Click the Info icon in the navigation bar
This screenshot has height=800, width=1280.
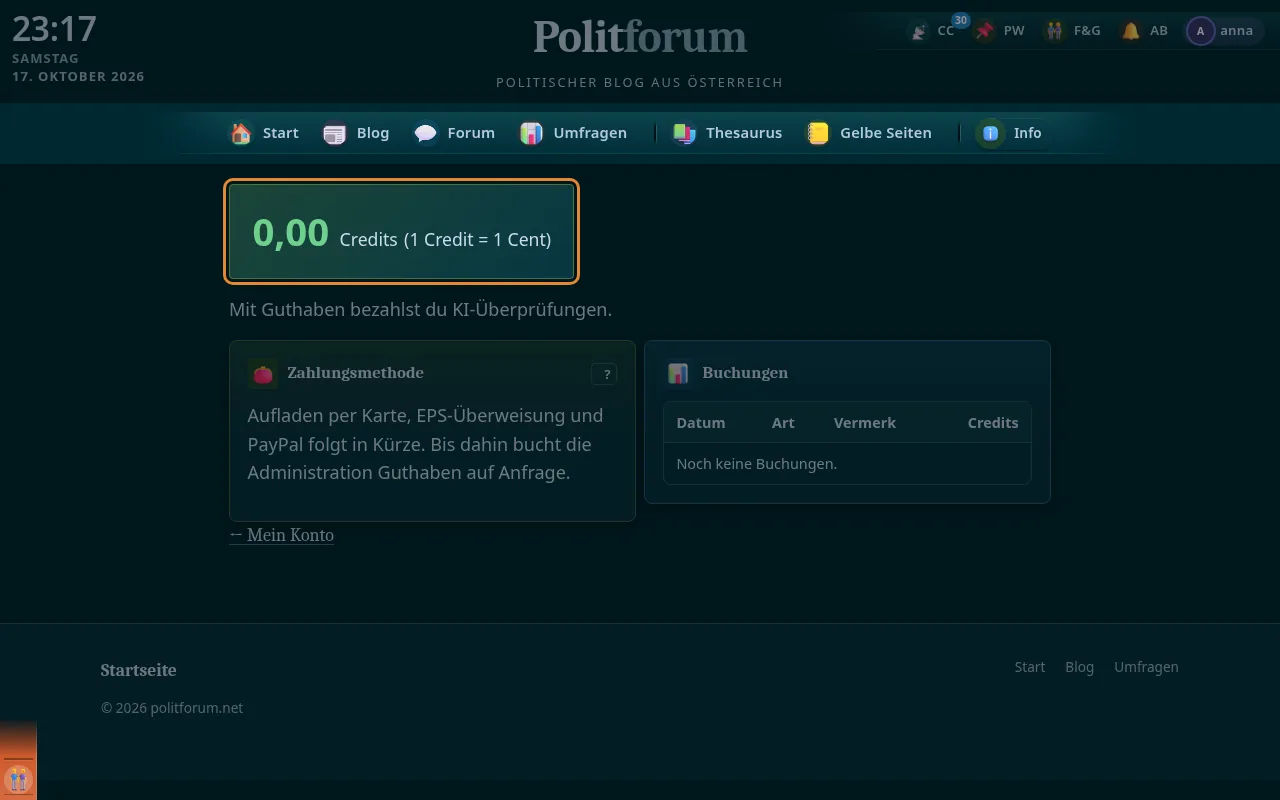(x=990, y=133)
